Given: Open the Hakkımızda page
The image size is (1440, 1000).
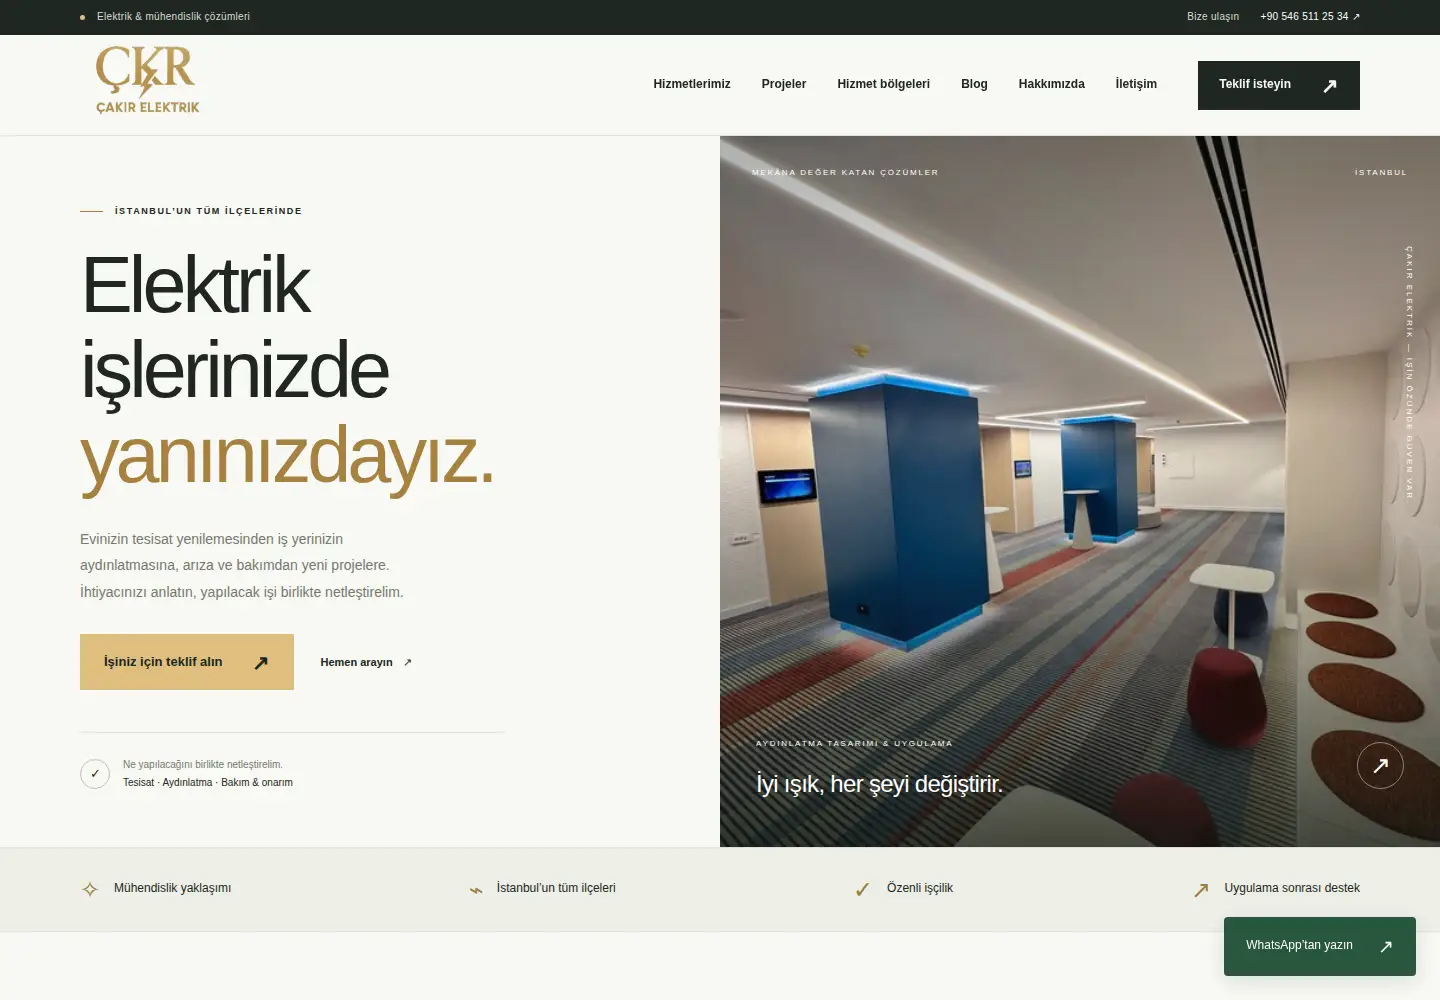Looking at the screenshot, I should click(x=1052, y=84).
